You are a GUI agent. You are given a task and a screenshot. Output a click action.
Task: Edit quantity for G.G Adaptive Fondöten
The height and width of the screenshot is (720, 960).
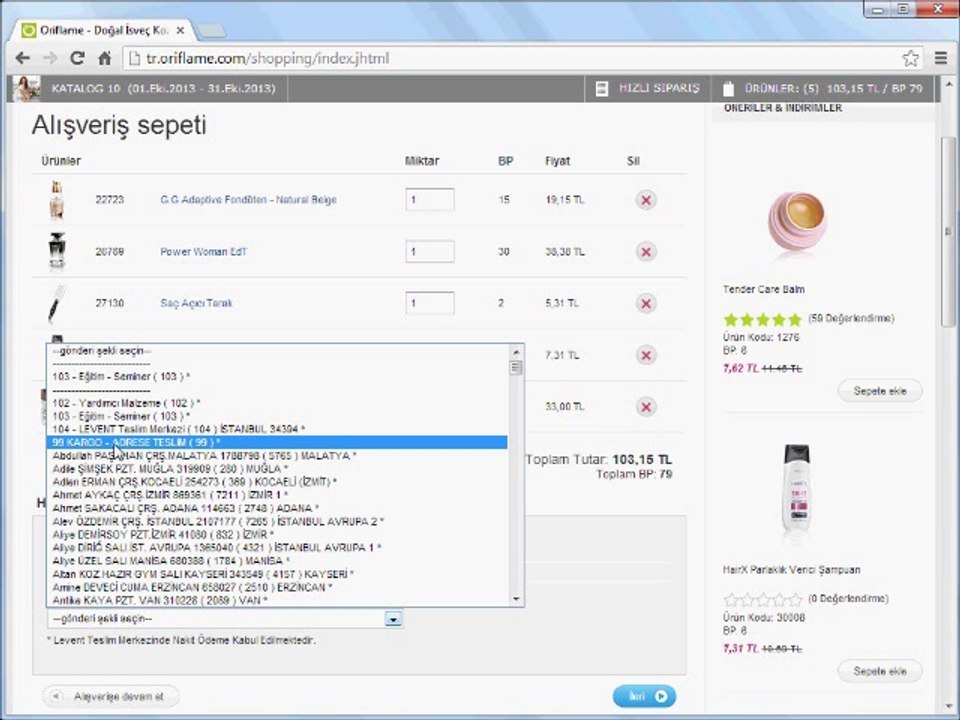pyautogui.click(x=430, y=200)
